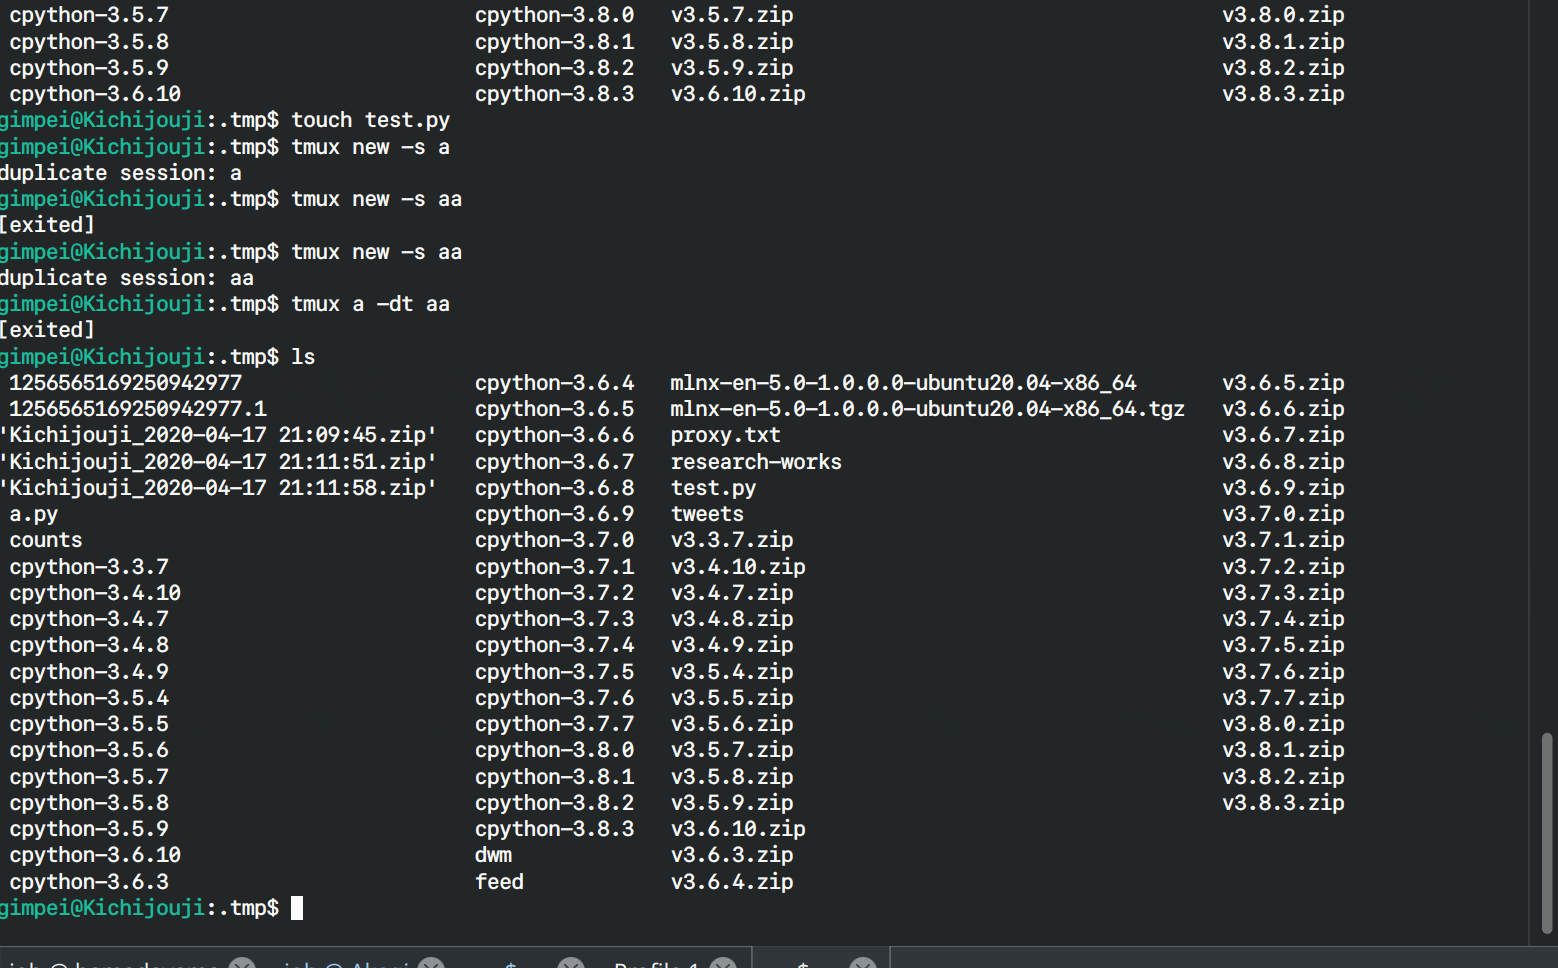Click the v3.5.6.zip file
Viewport: 1558px width, 968px height.
point(732,724)
